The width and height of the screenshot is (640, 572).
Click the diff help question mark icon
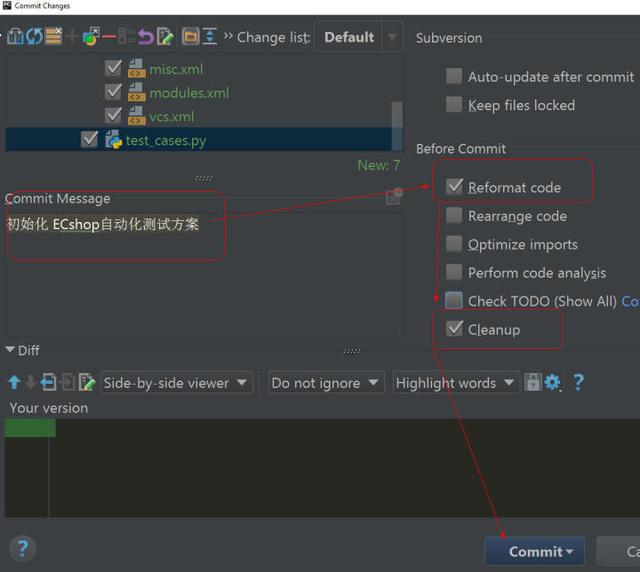578,382
